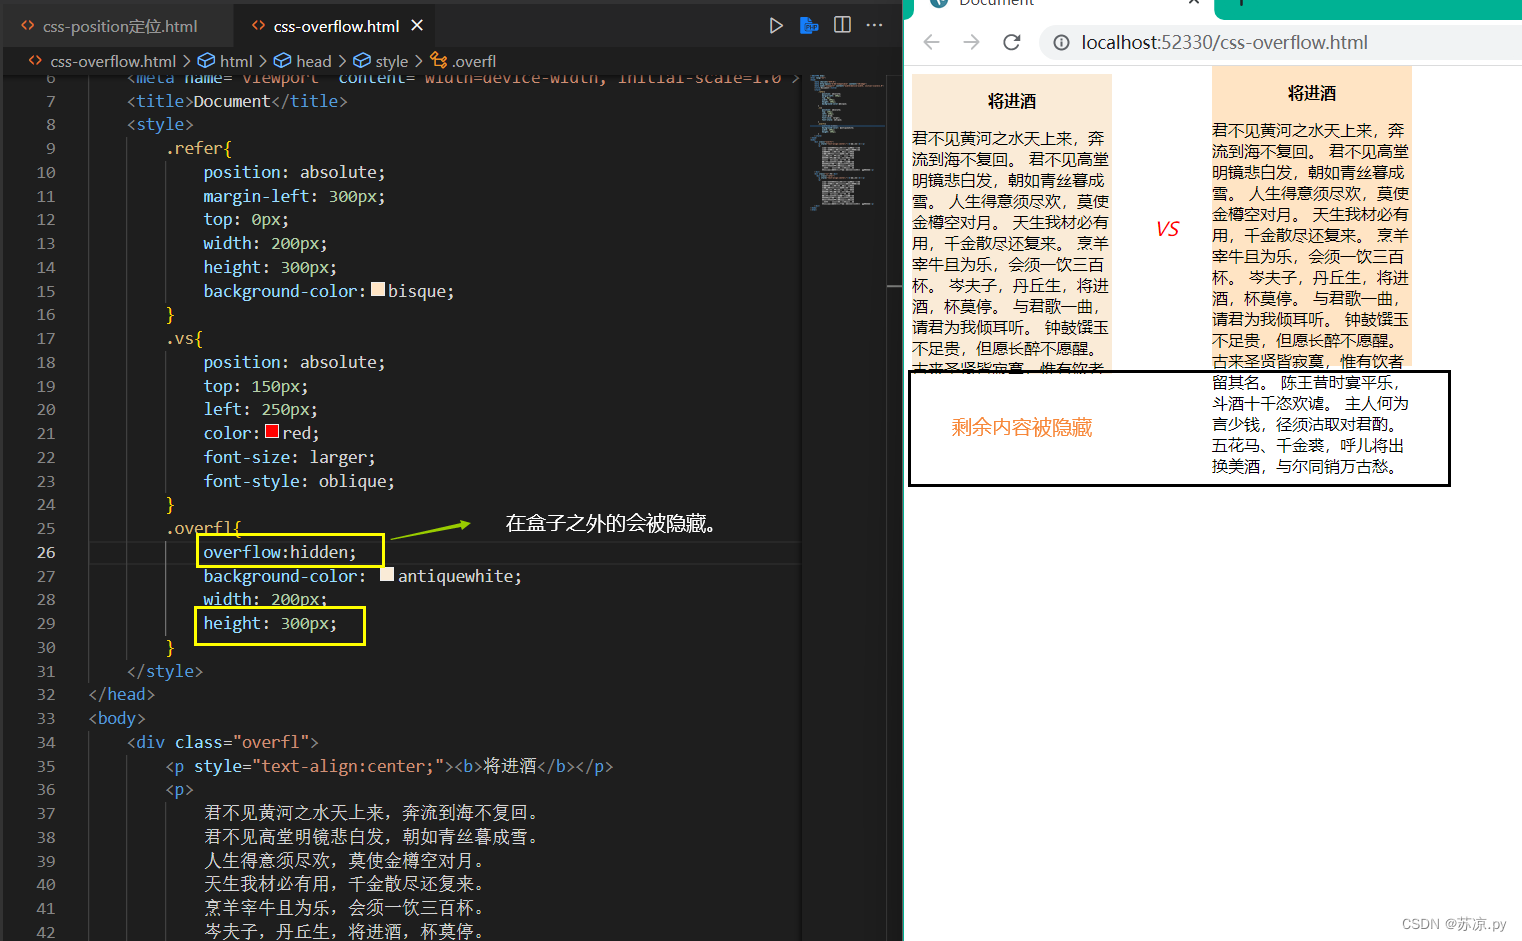Viewport: 1522px width, 941px height.
Task: Click the div class="overfl" line
Action: 222,742
